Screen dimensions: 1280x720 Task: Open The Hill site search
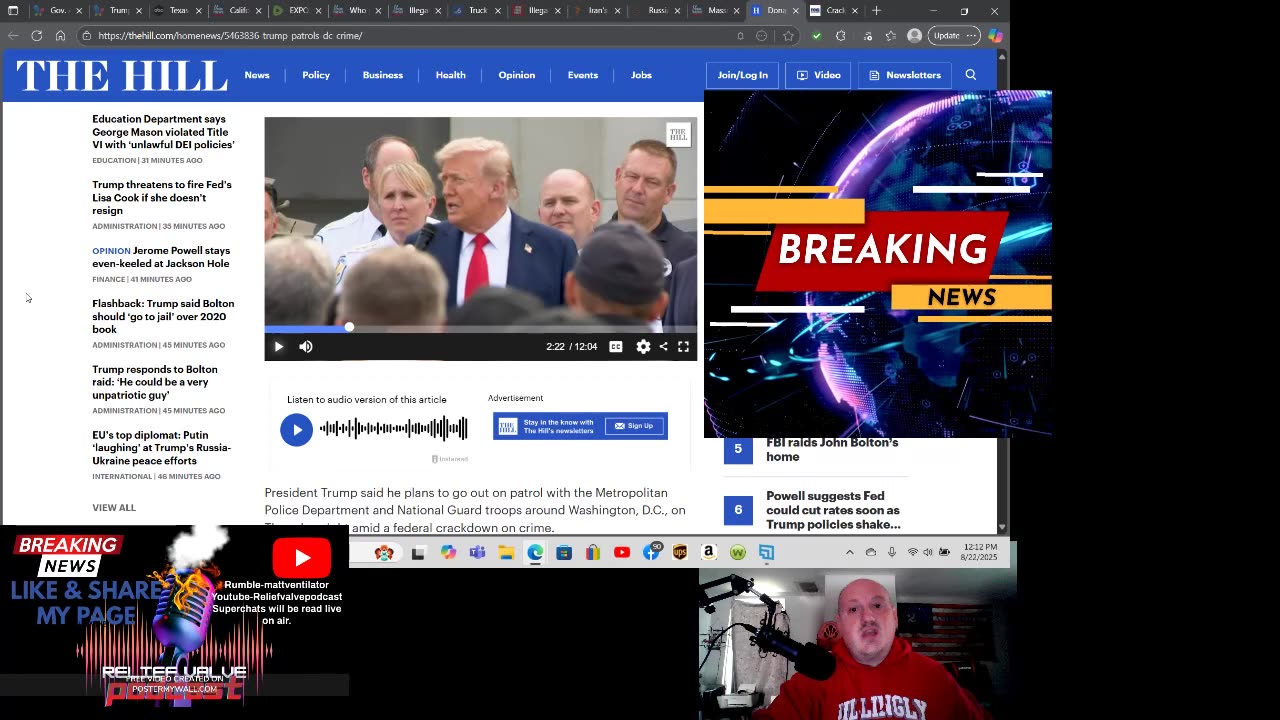click(x=971, y=75)
